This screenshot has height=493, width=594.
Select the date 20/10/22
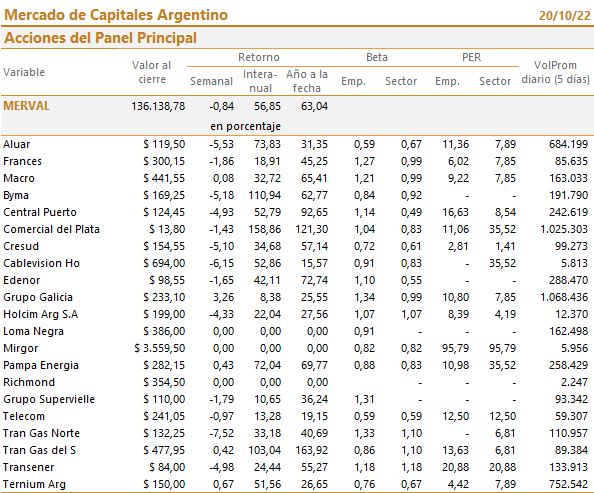coord(564,16)
